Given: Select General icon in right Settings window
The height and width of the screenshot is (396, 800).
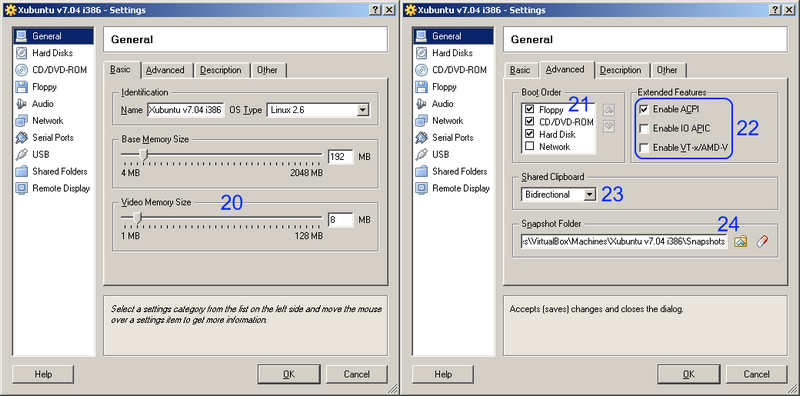Looking at the screenshot, I should pos(421,36).
